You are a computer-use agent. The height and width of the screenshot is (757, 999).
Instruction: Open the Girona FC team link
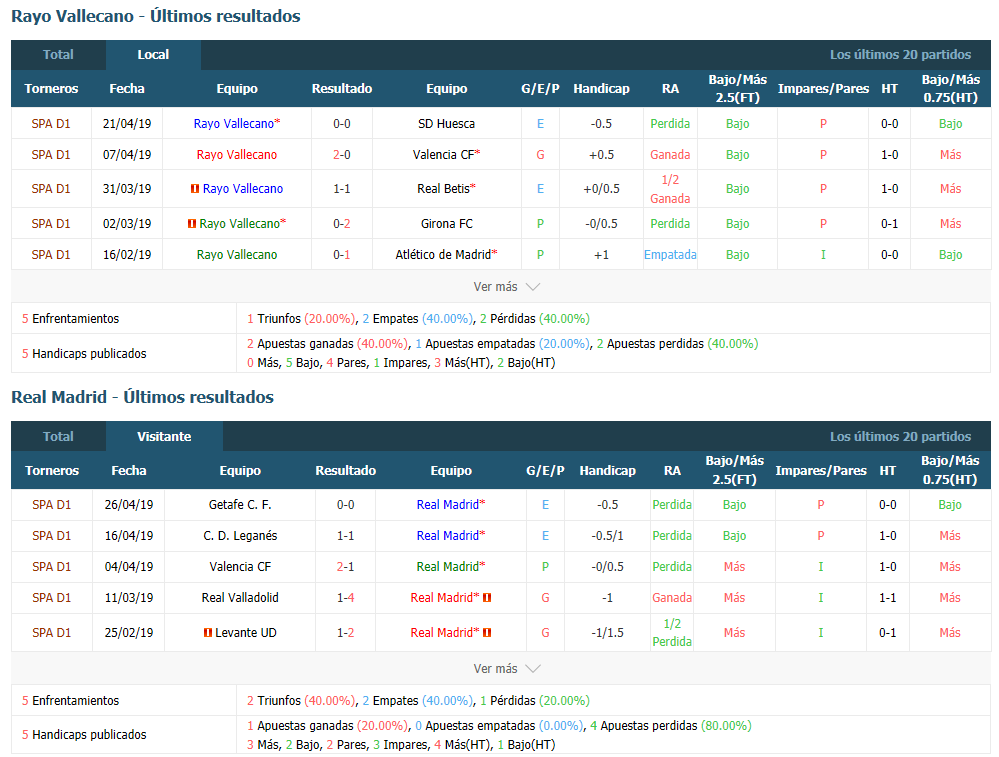coord(447,224)
